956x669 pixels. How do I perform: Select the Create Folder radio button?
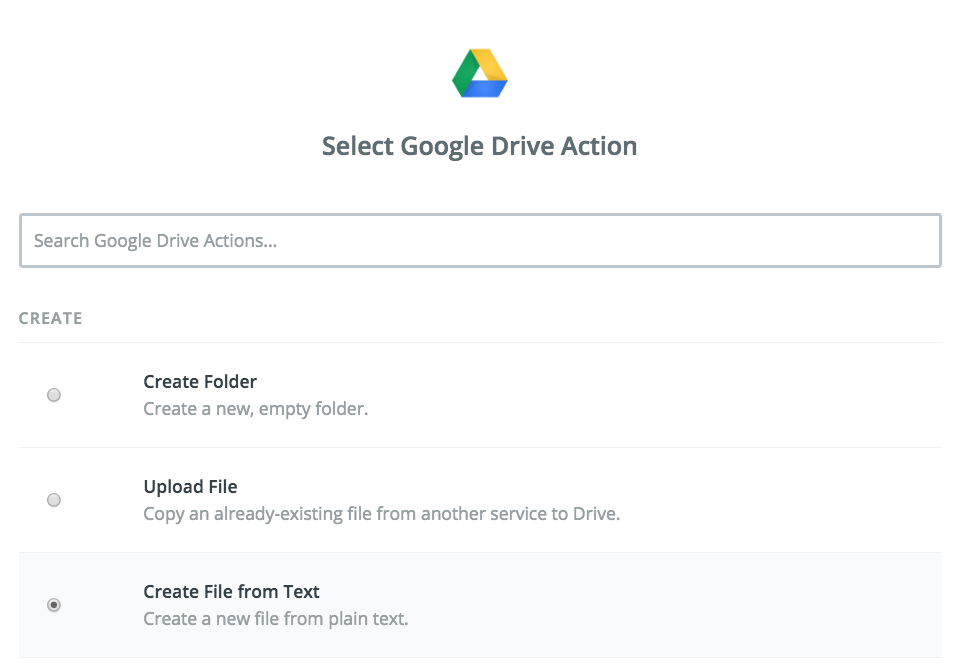point(54,395)
